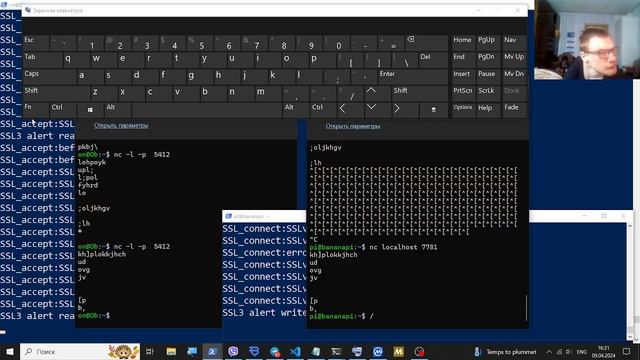The height and width of the screenshot is (360, 640).
Task: Toggle the Fn key on on-screen keyboard
Action: [x=36, y=110]
